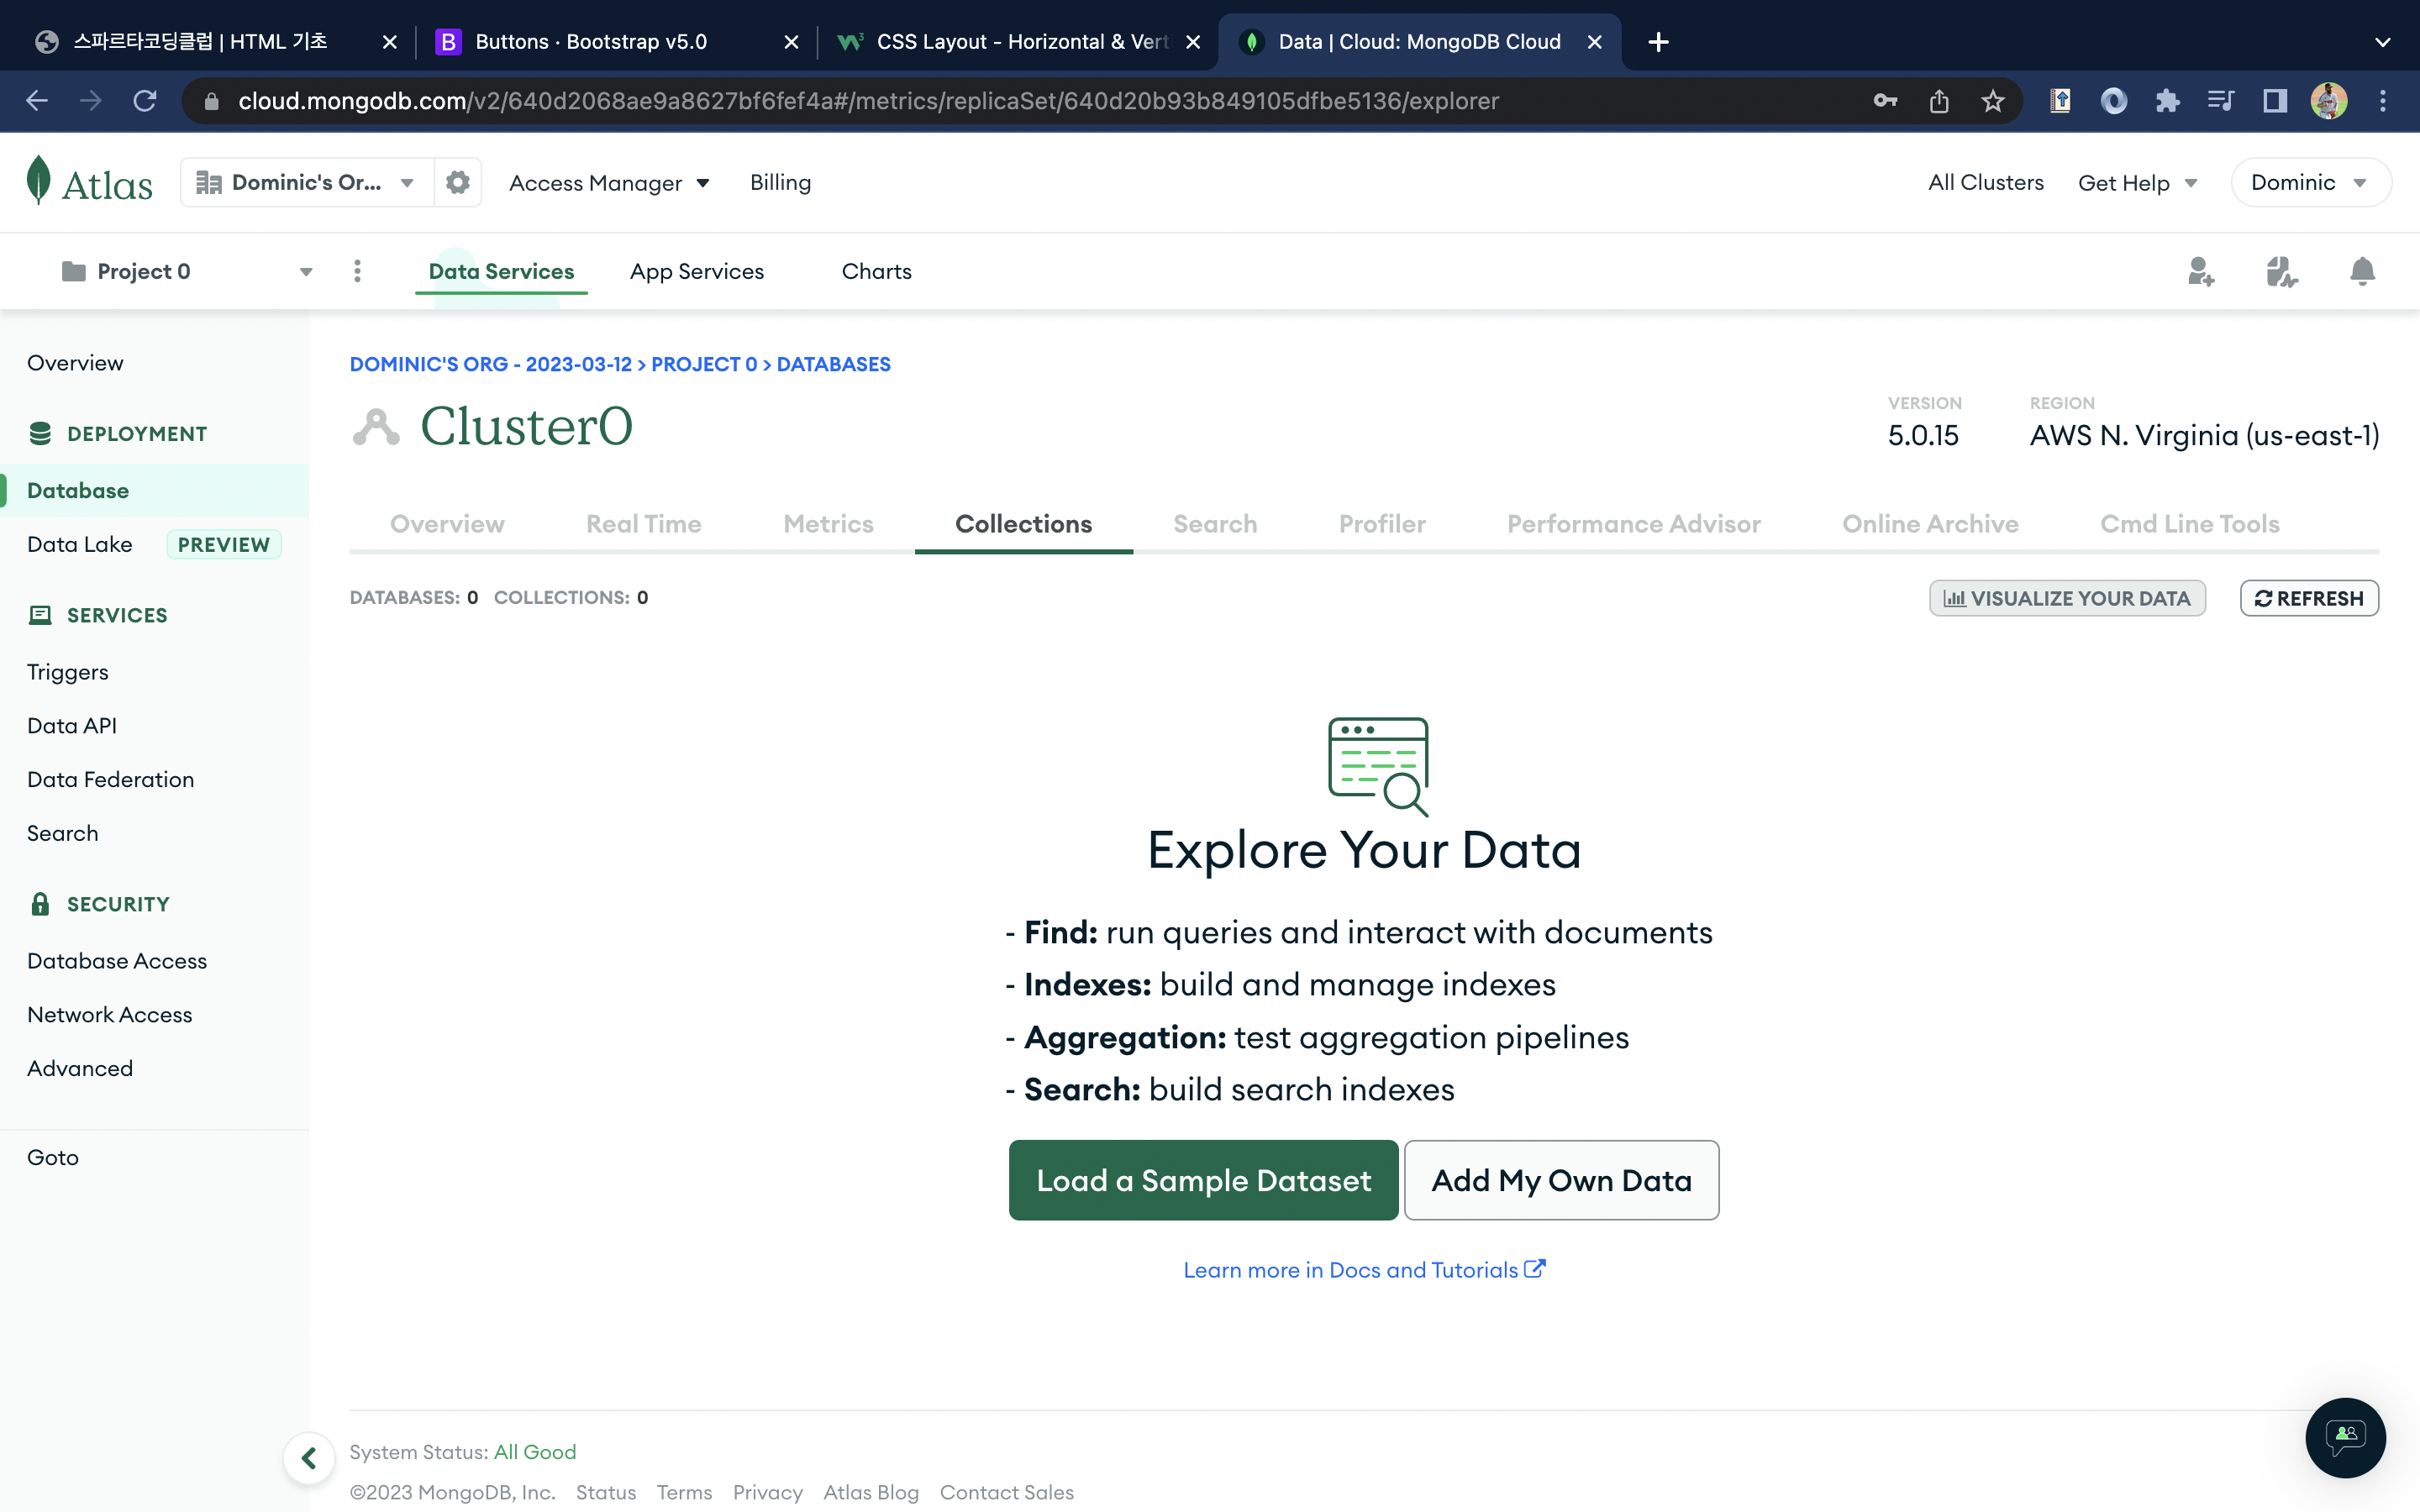
Task: Switch to the App Services tab
Action: pyautogui.click(x=697, y=271)
